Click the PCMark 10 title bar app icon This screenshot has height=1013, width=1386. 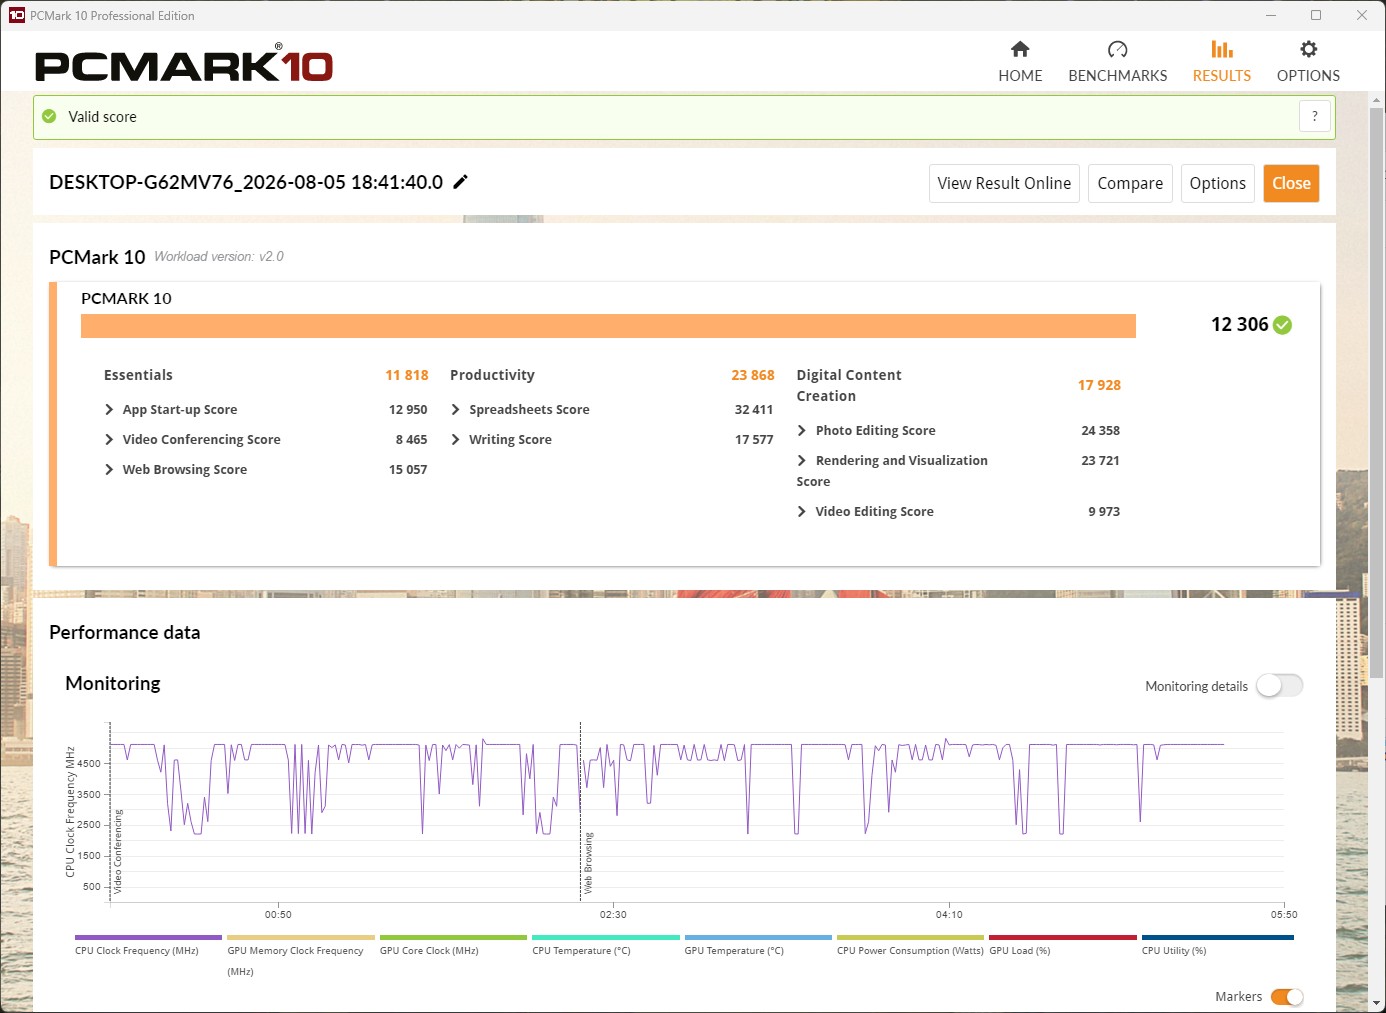point(16,15)
